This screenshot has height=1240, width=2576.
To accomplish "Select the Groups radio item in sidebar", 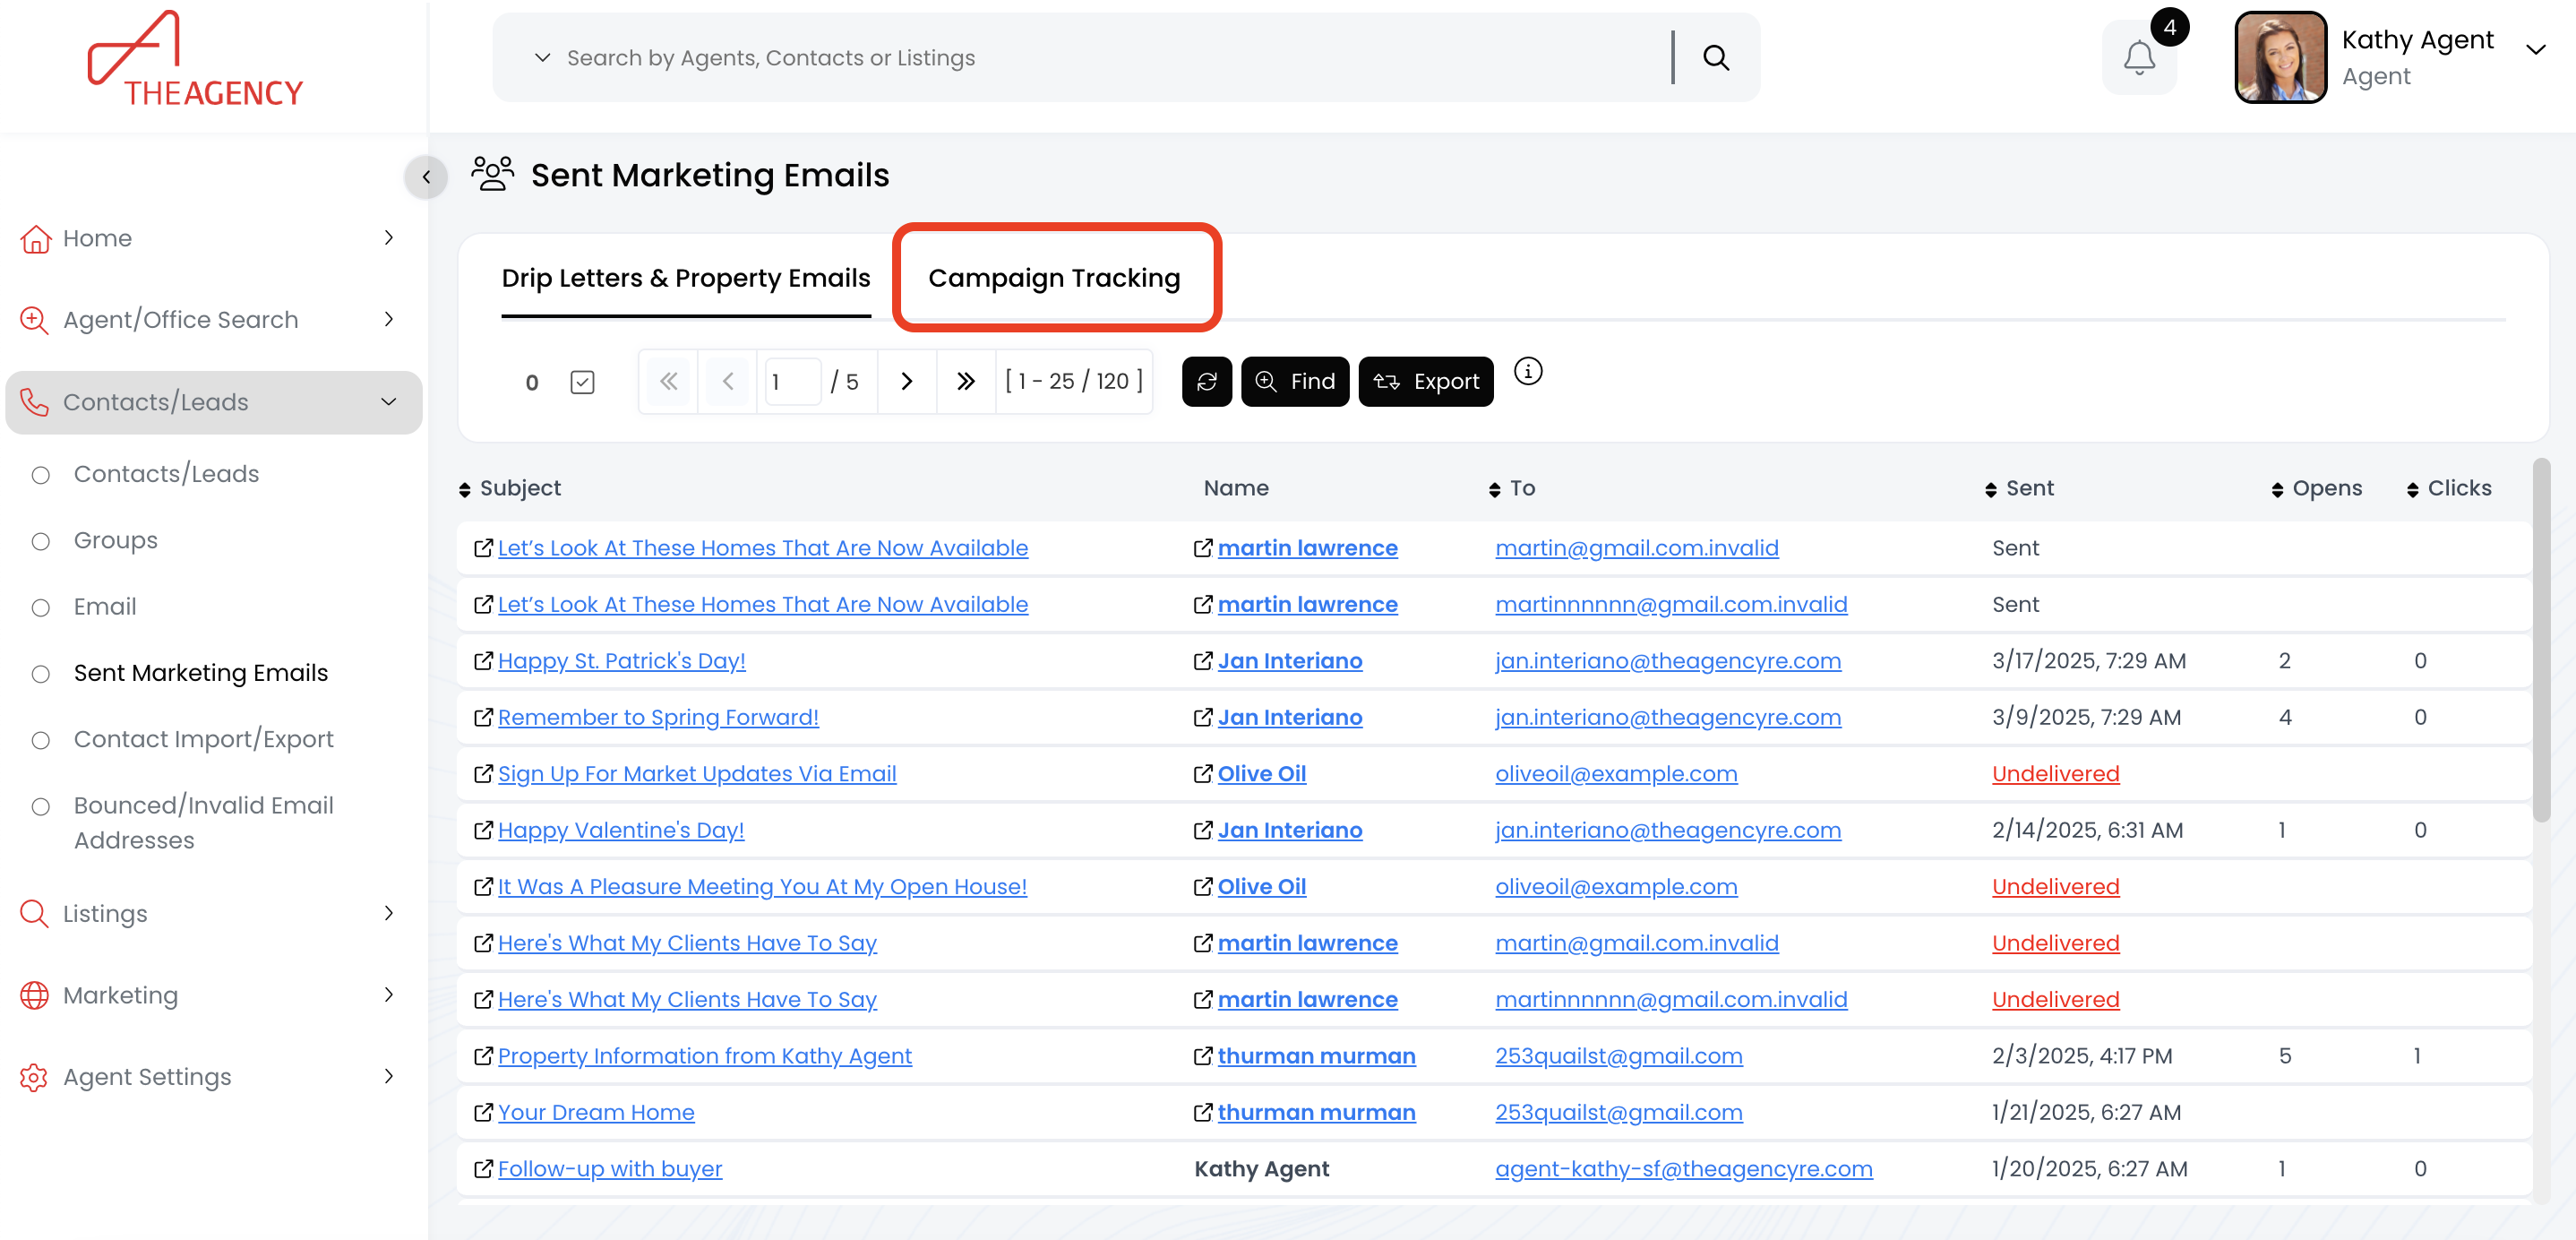I will tap(116, 541).
